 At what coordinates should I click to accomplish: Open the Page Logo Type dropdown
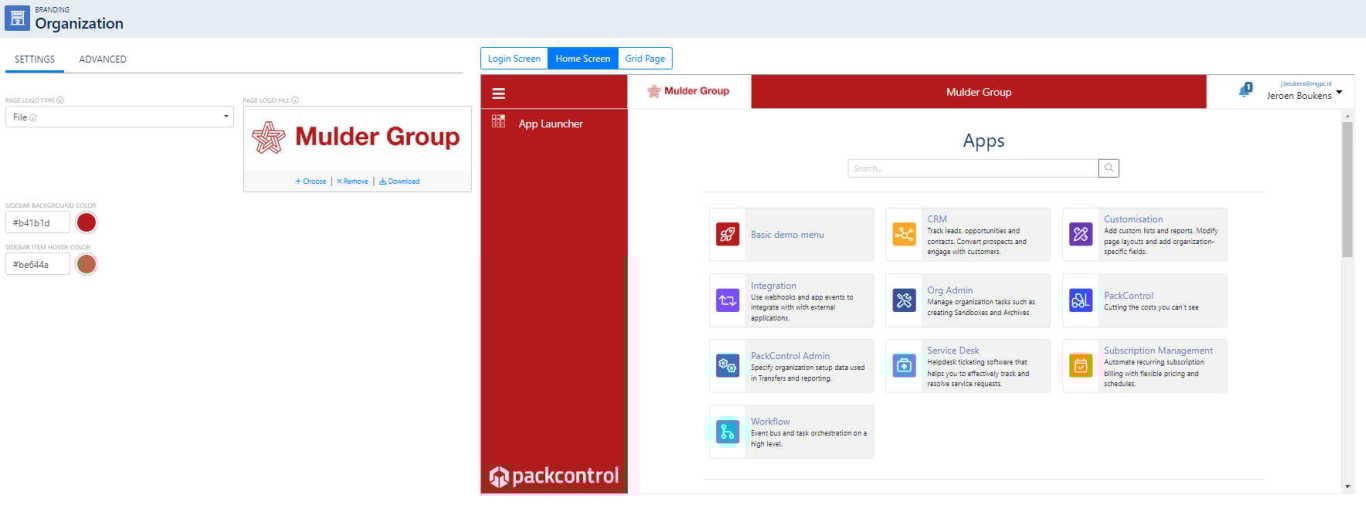[x=119, y=117]
